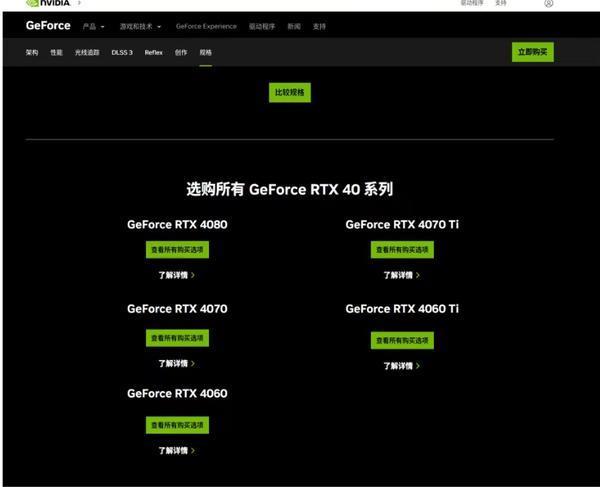Viewport: 600px width, 487px height.
Task: Select the 规格 tab
Action: point(205,52)
